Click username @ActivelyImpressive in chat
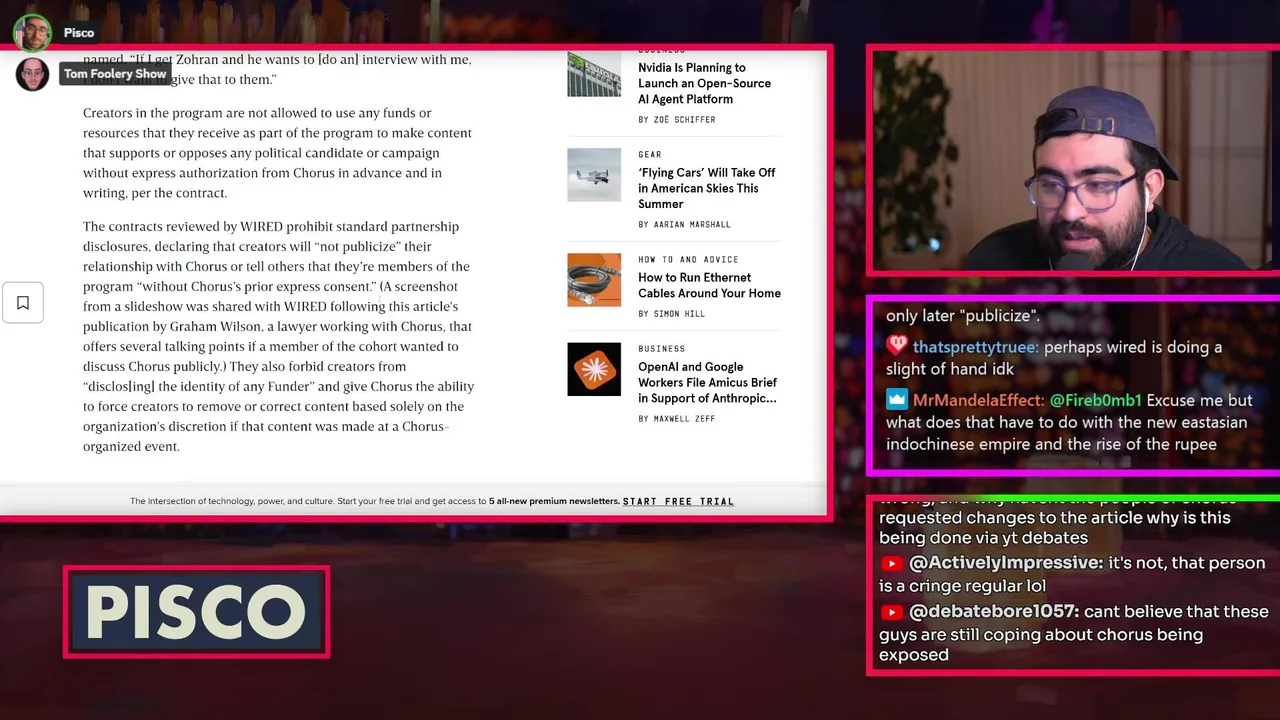 pyautogui.click(x=1005, y=563)
